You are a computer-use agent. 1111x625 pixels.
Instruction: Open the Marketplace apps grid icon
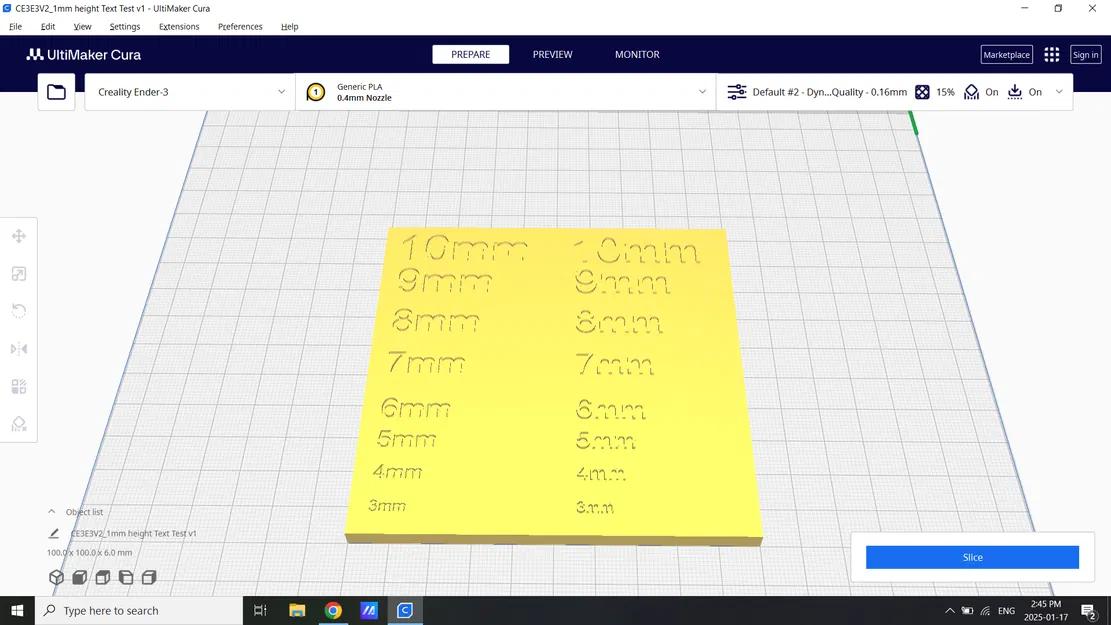1051,54
